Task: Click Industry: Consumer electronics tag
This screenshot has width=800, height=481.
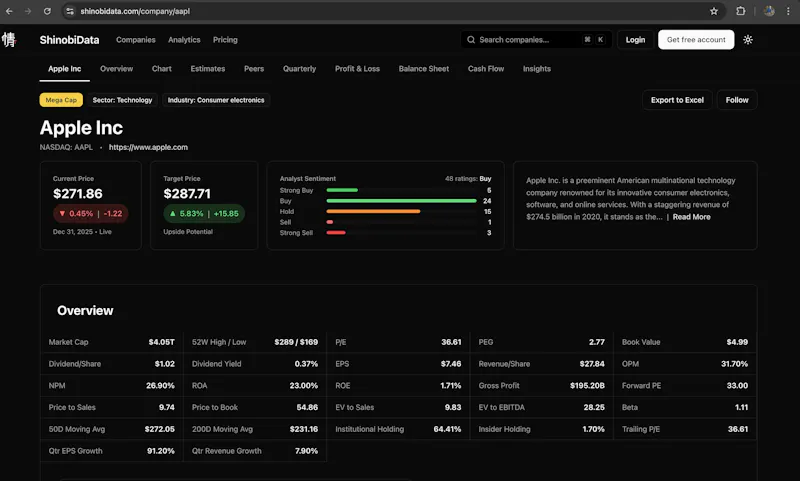Action: pos(216,100)
